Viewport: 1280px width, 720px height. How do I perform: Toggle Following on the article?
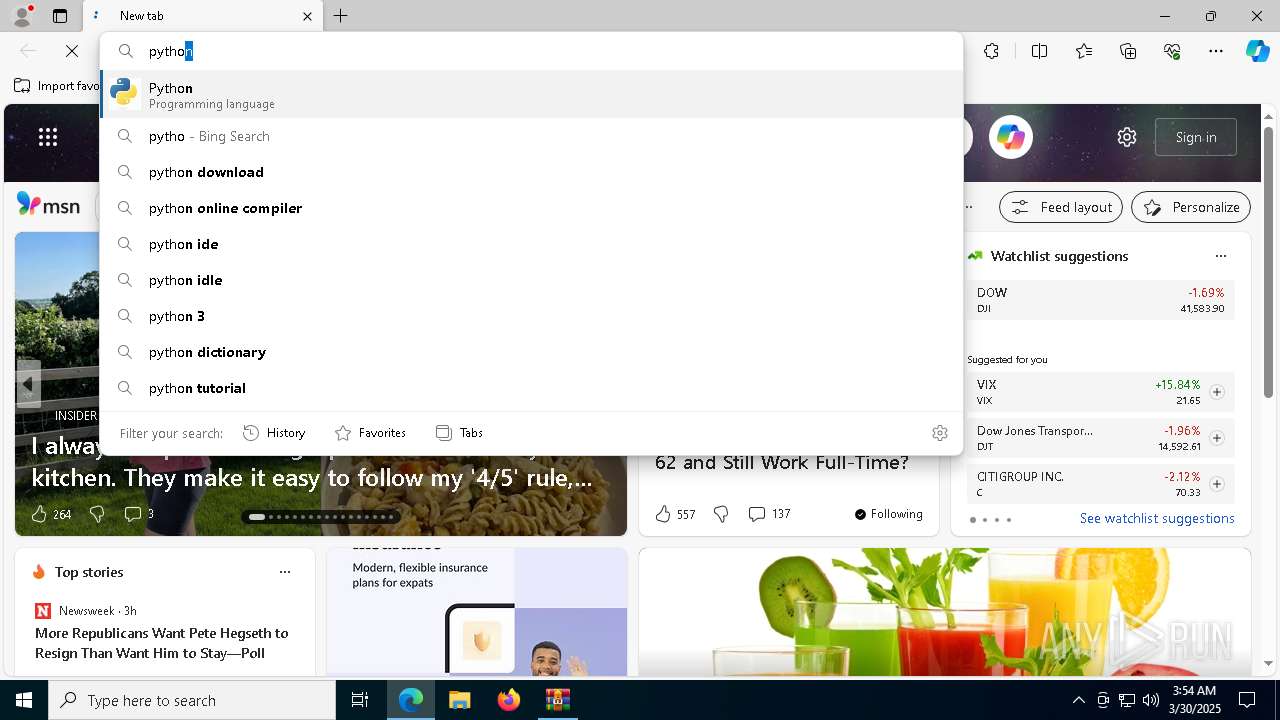point(888,514)
